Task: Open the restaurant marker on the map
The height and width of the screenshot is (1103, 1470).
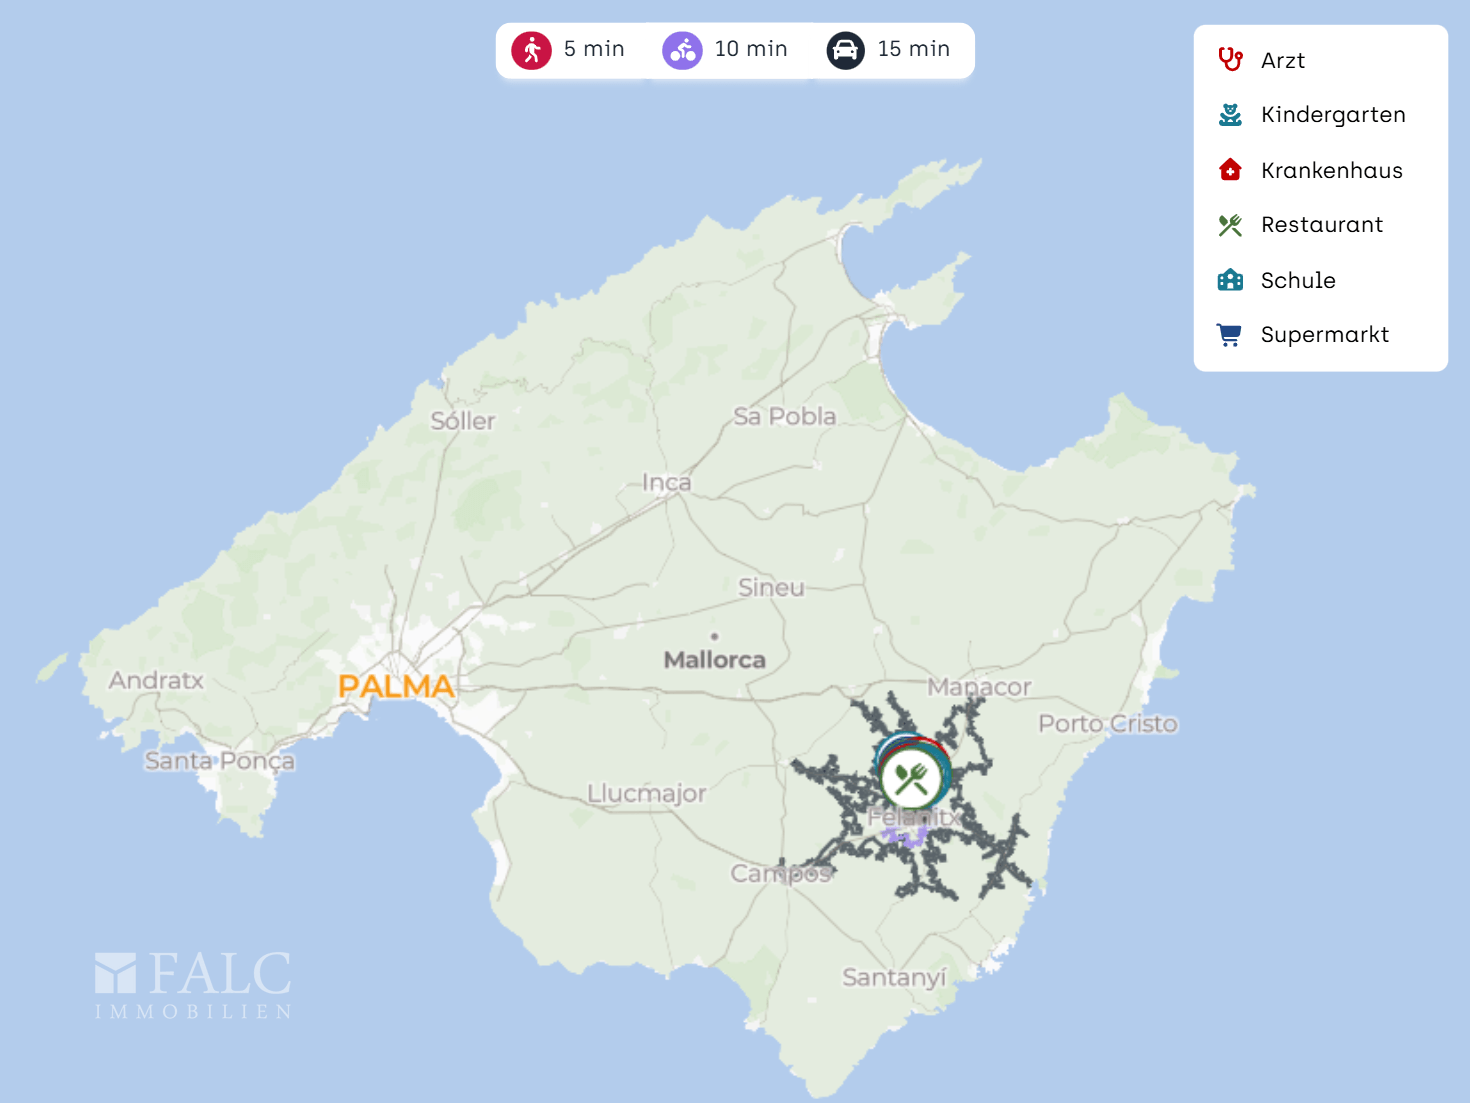Action: coord(911,778)
